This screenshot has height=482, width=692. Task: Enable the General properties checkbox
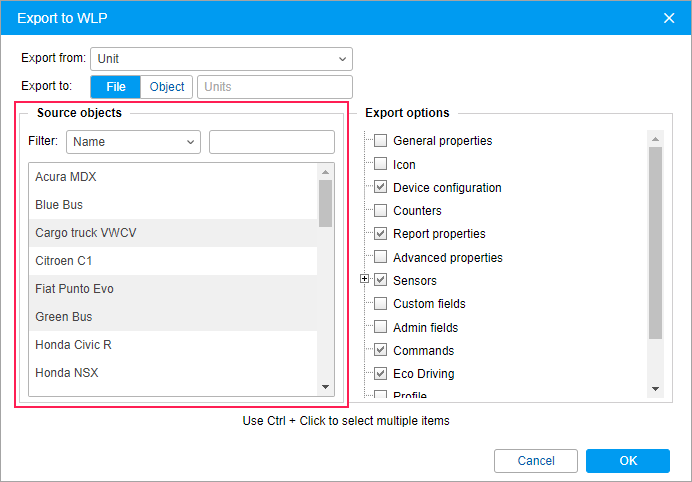point(380,141)
